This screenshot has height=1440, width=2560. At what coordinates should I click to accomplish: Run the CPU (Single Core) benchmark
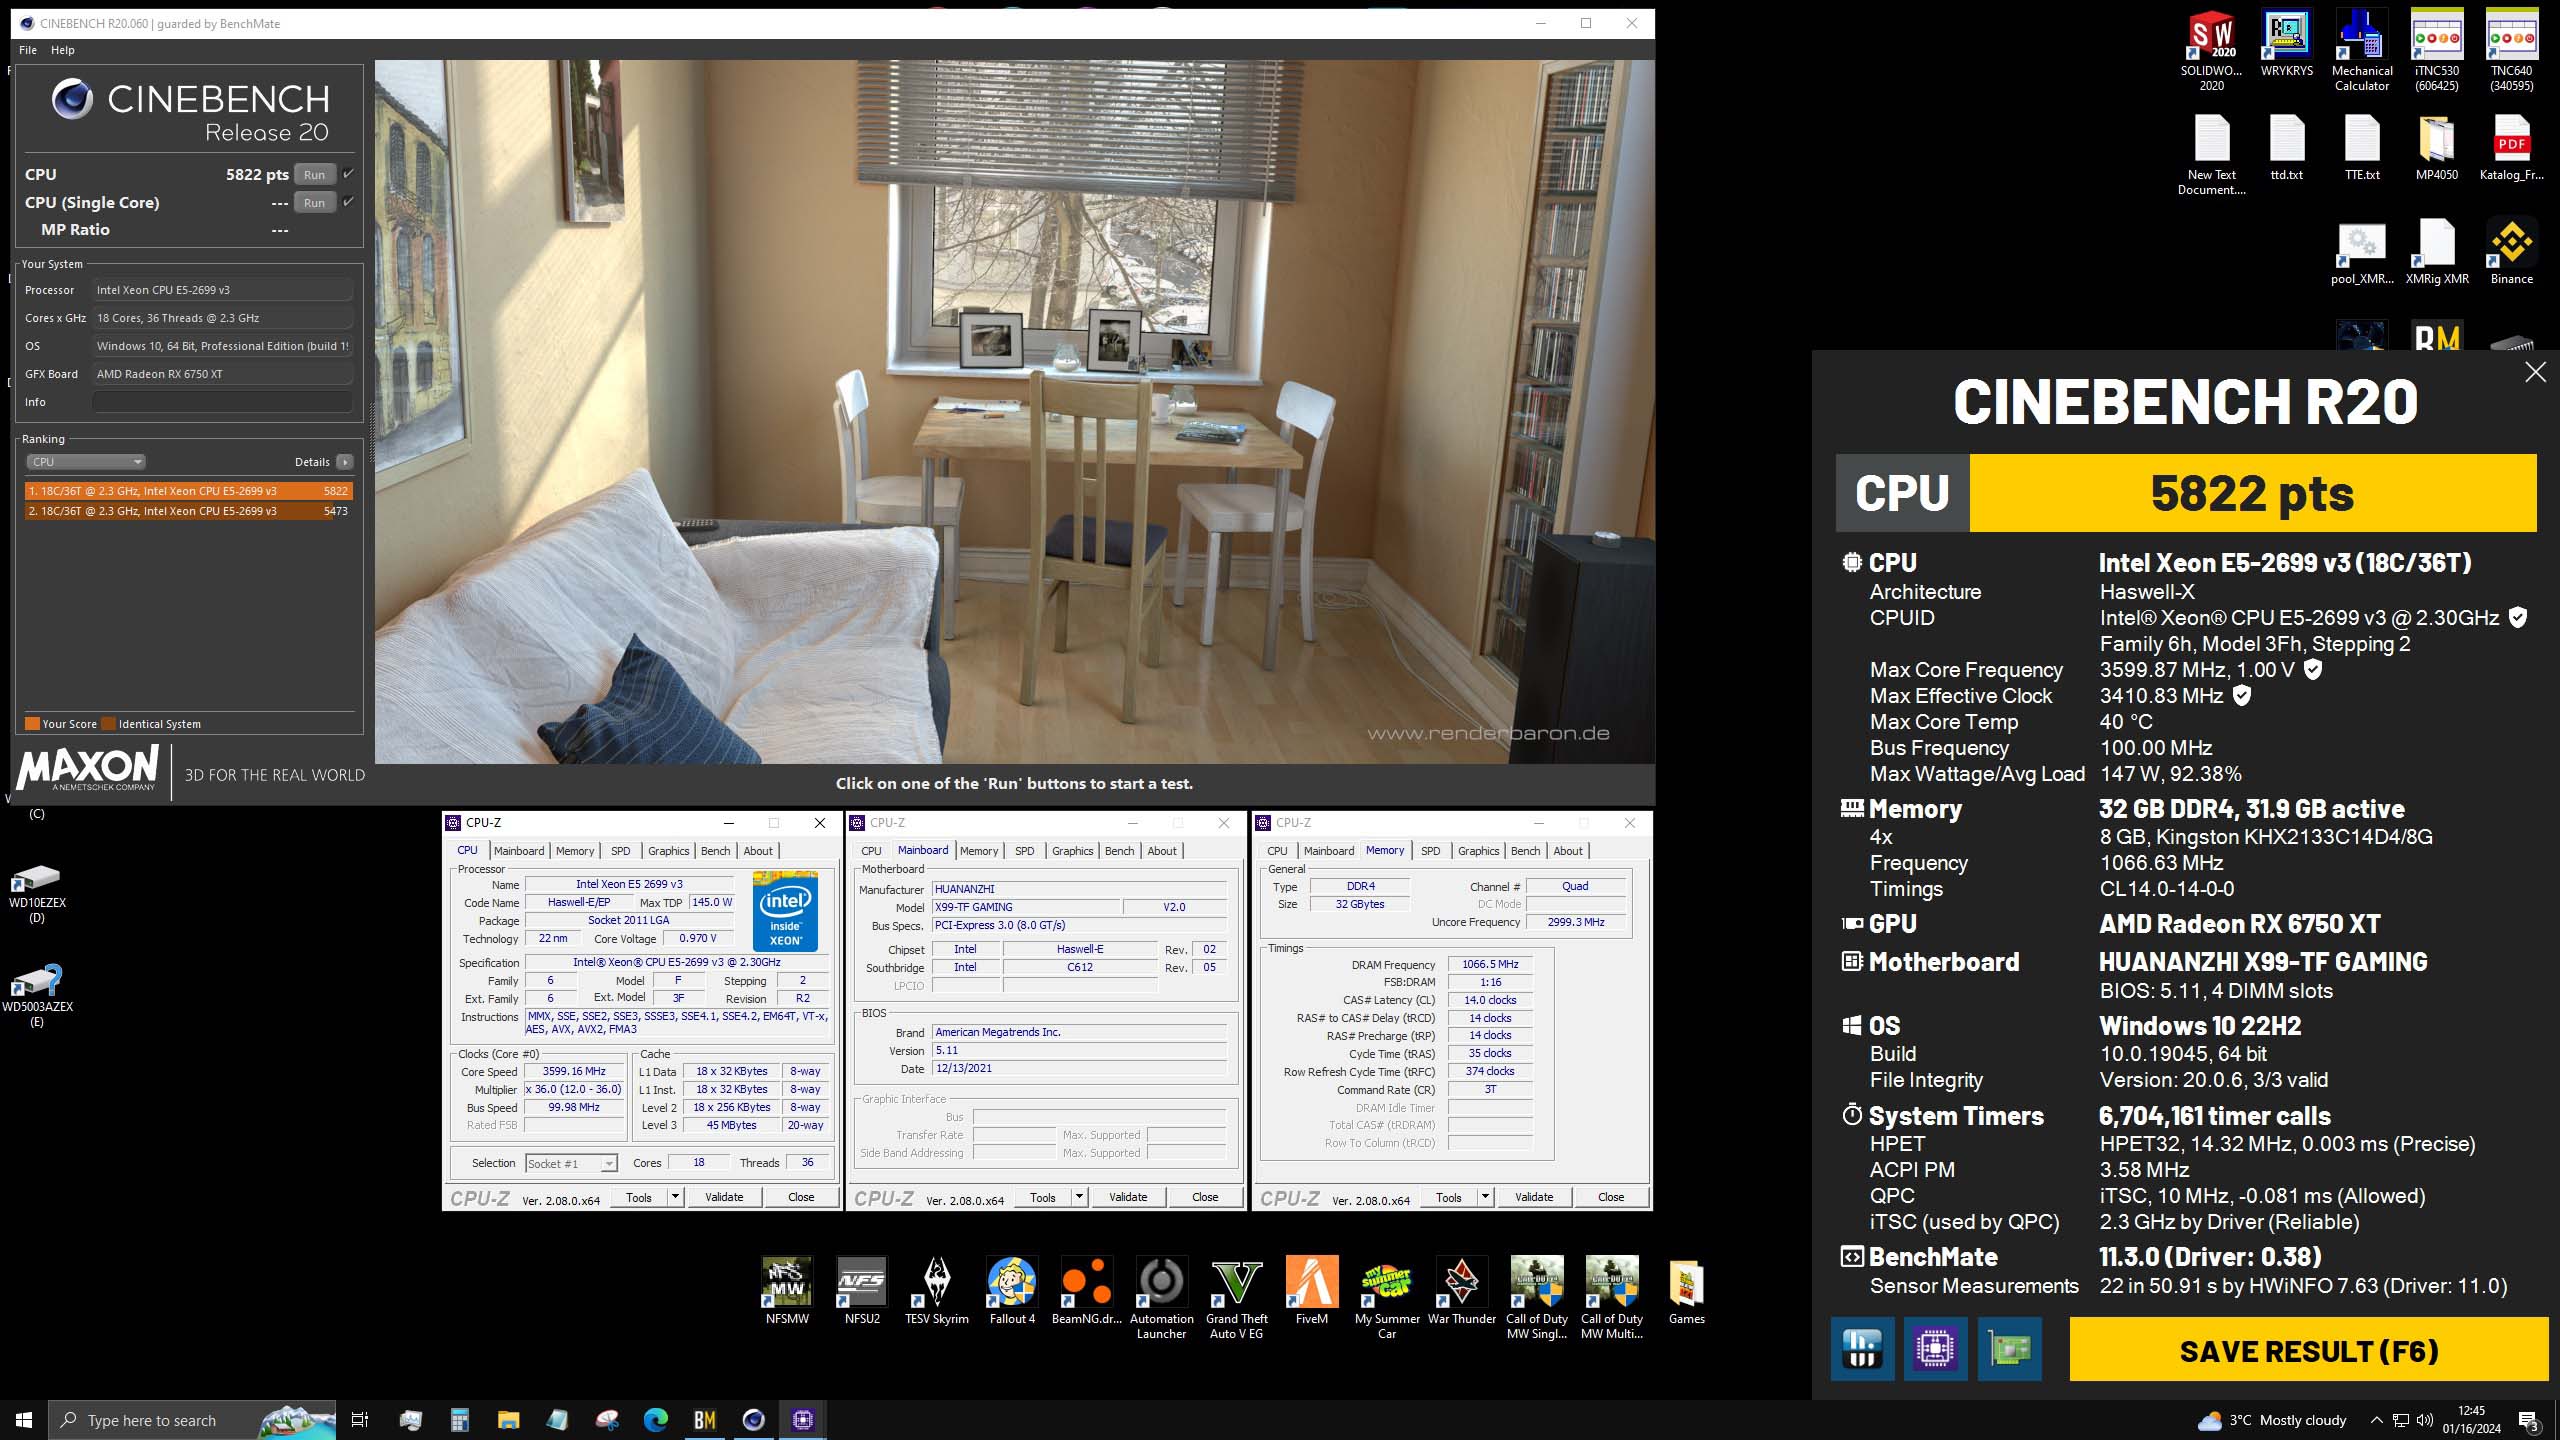click(x=315, y=202)
